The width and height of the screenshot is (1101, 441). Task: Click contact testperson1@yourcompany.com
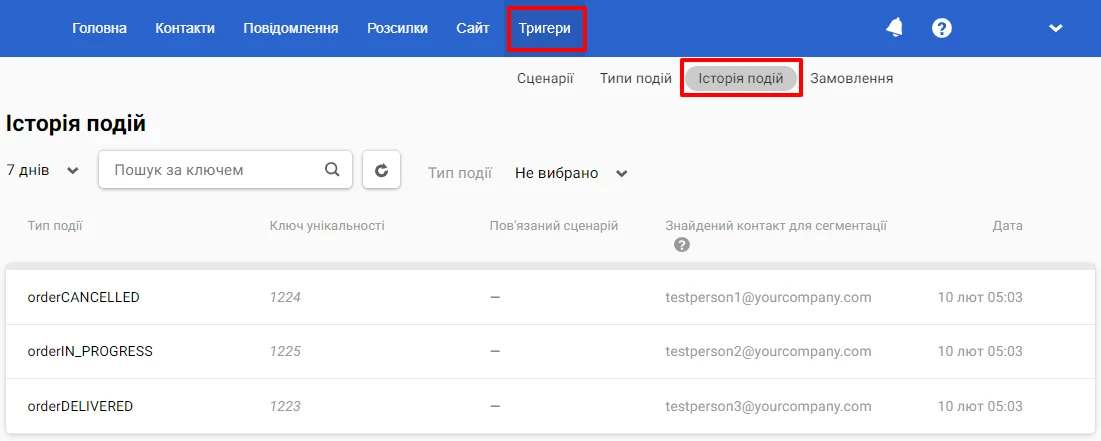pyautogui.click(x=768, y=297)
